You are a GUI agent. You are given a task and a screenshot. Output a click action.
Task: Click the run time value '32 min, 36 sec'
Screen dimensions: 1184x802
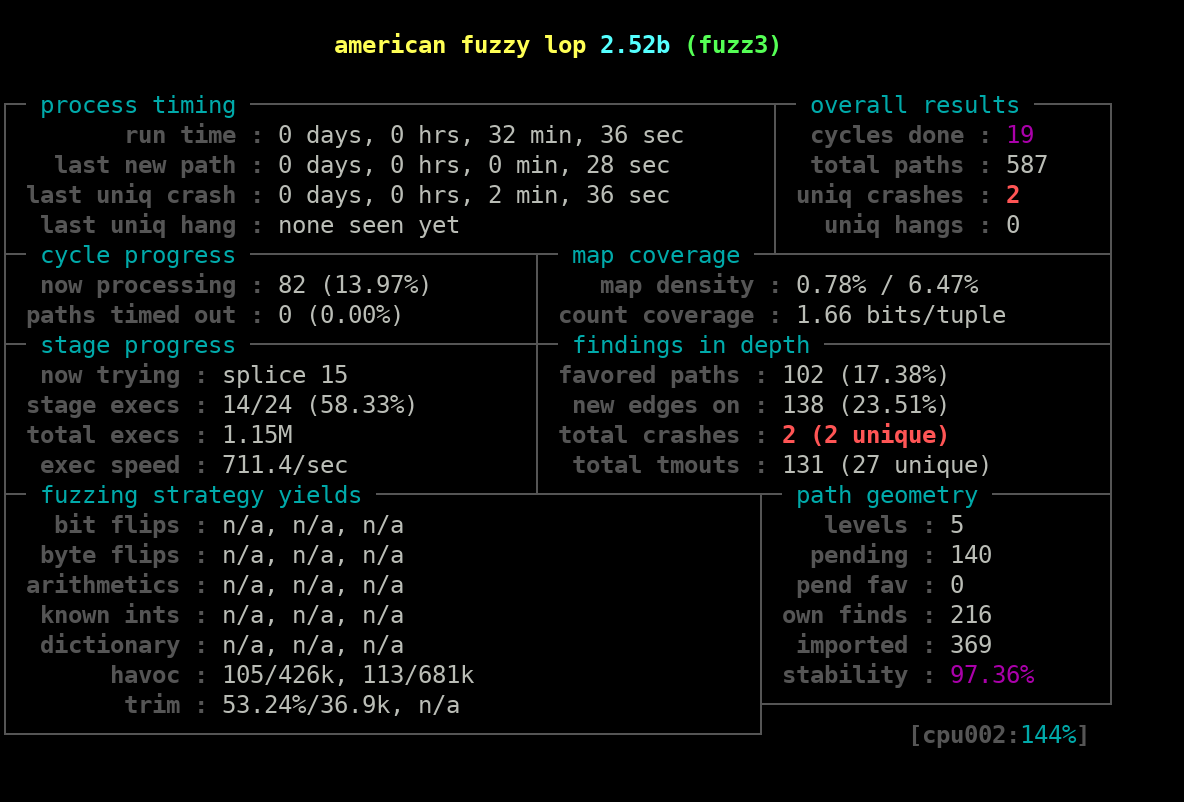[585, 135]
